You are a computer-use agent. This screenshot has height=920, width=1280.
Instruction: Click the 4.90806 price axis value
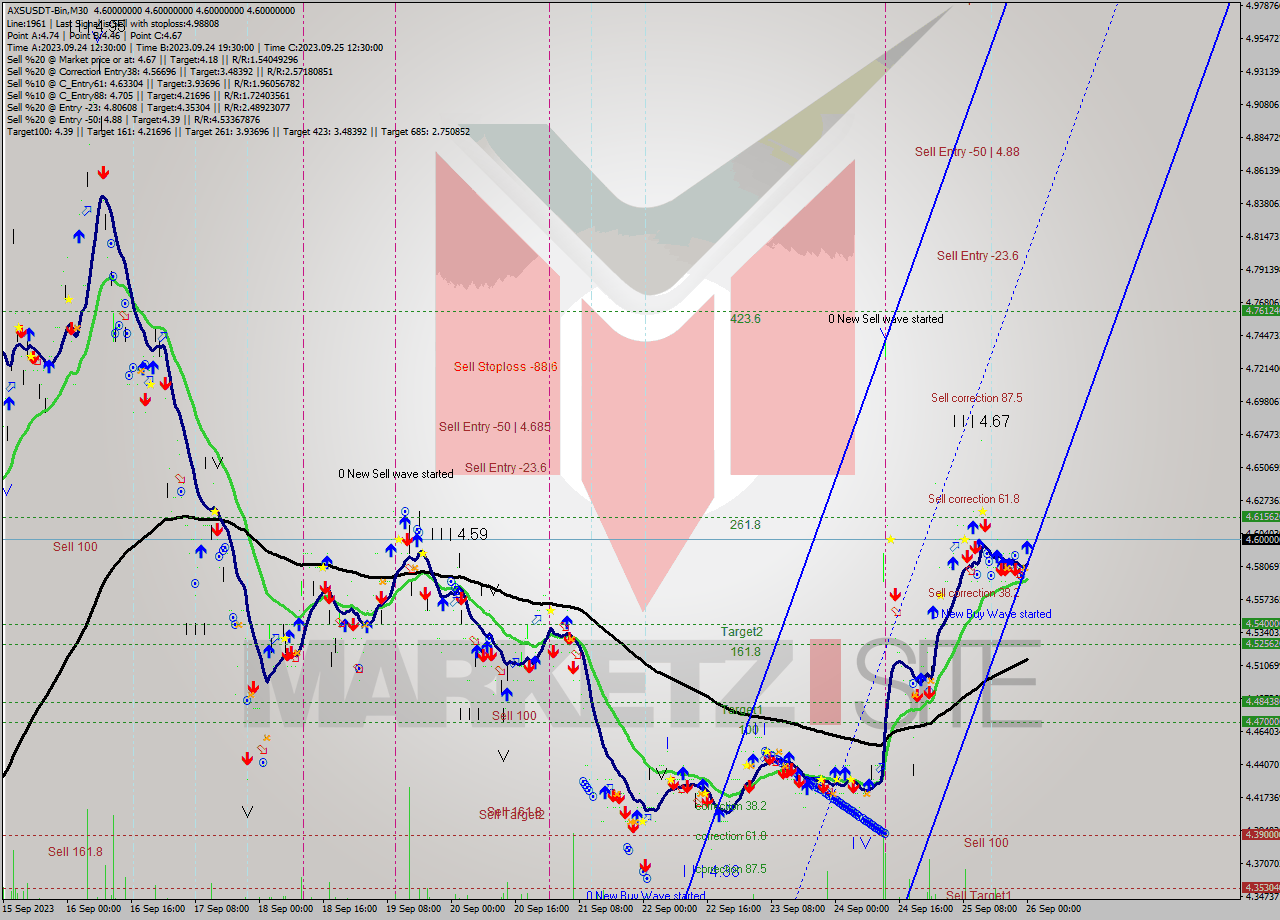1261,104
